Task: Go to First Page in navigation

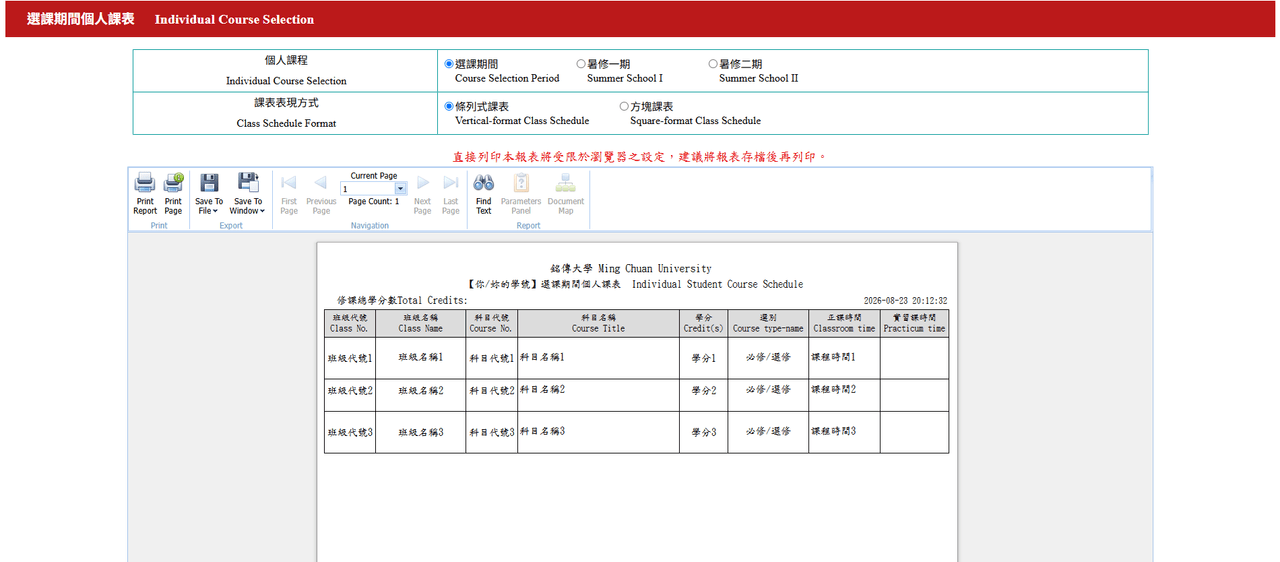Action: pyautogui.click(x=289, y=193)
